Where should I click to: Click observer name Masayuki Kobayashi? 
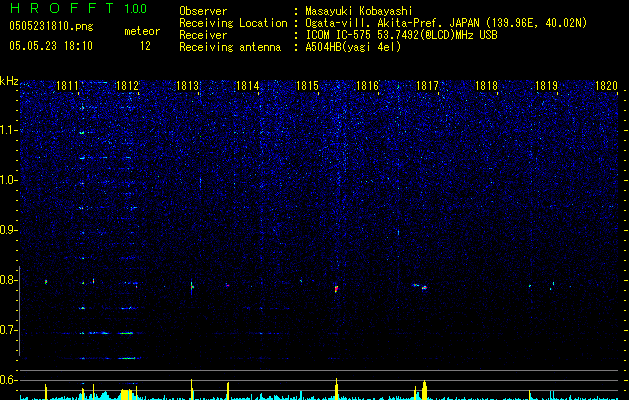point(359,12)
